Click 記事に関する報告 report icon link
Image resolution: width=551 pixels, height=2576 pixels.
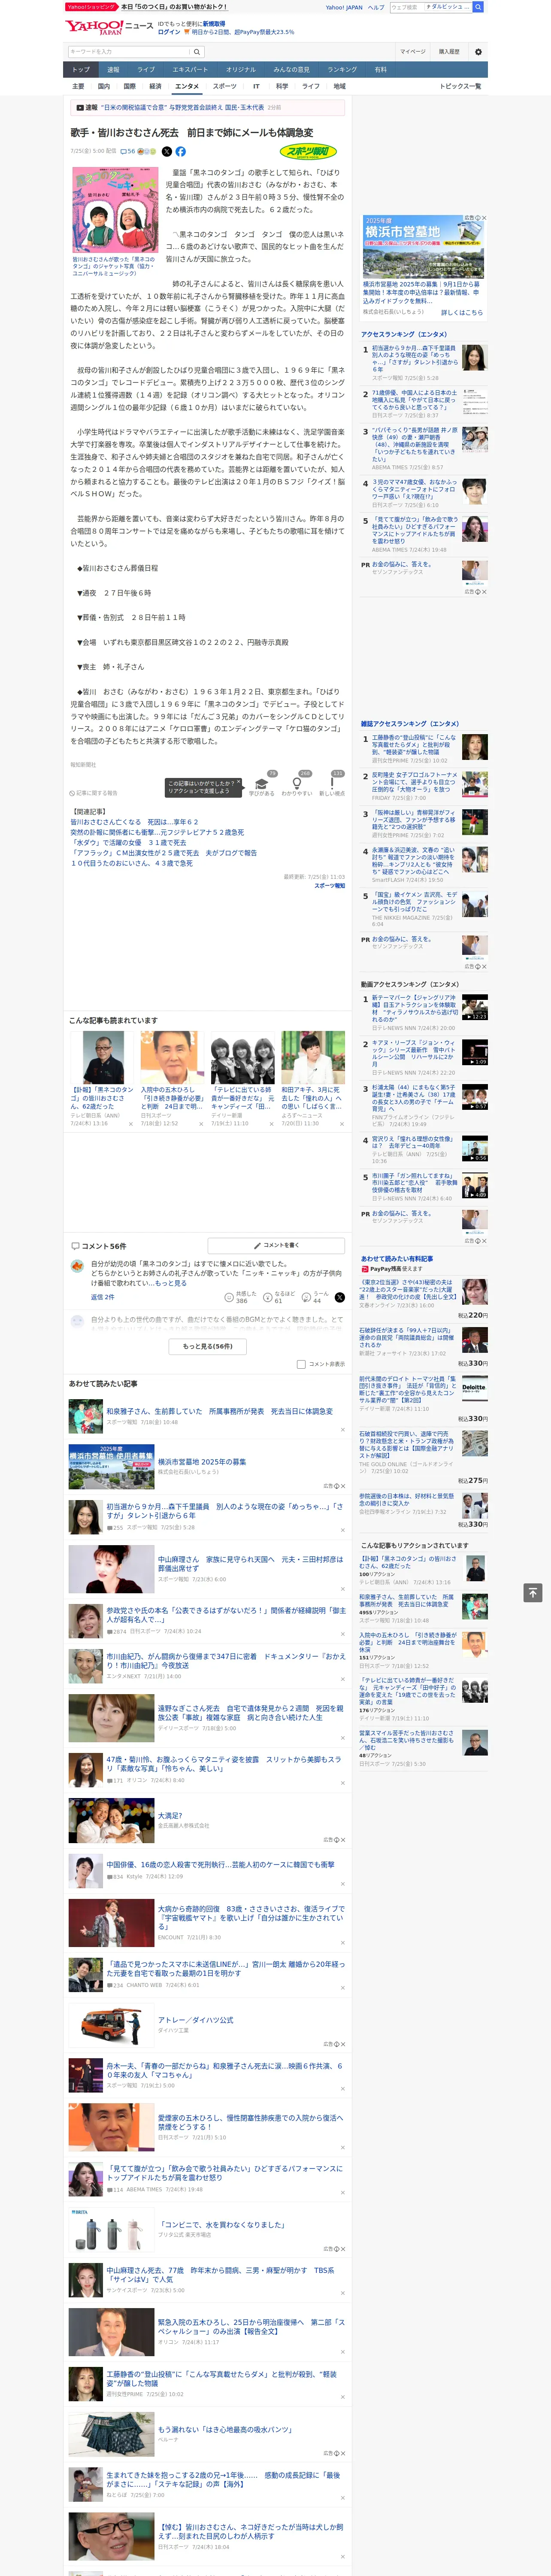[94, 793]
